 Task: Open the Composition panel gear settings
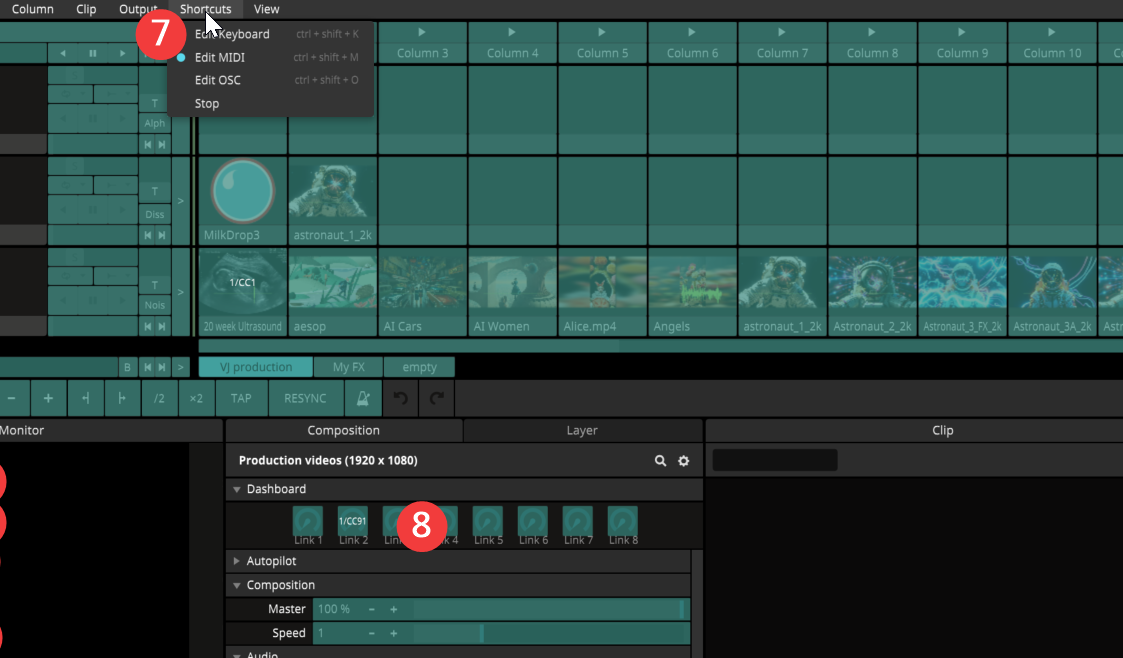point(684,461)
